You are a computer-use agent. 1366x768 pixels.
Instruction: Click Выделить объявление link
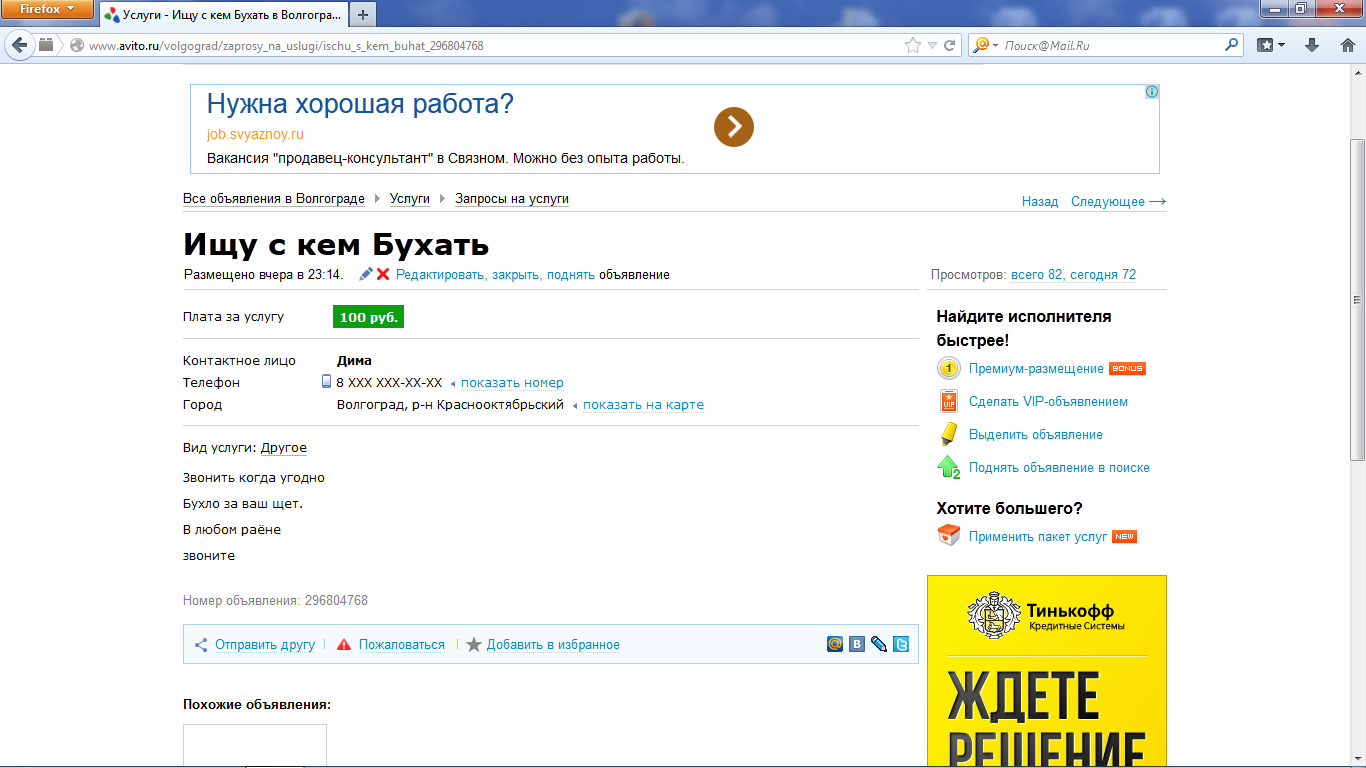(x=1036, y=435)
